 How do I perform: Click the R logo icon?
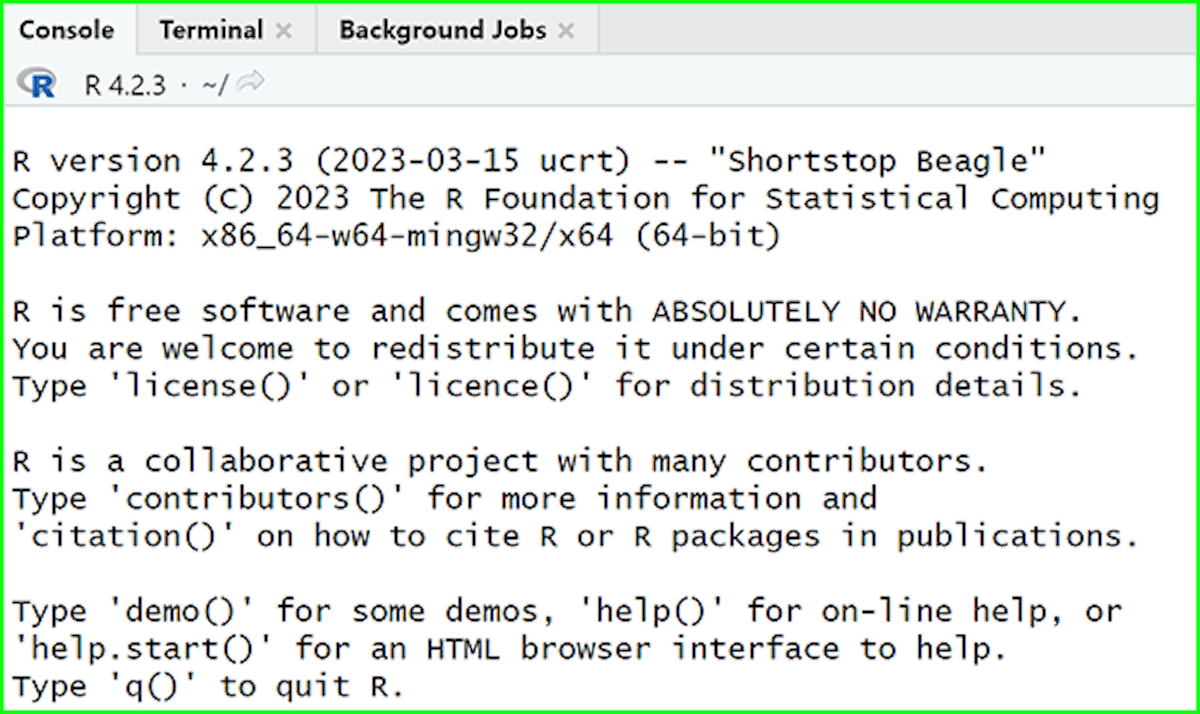tap(37, 84)
